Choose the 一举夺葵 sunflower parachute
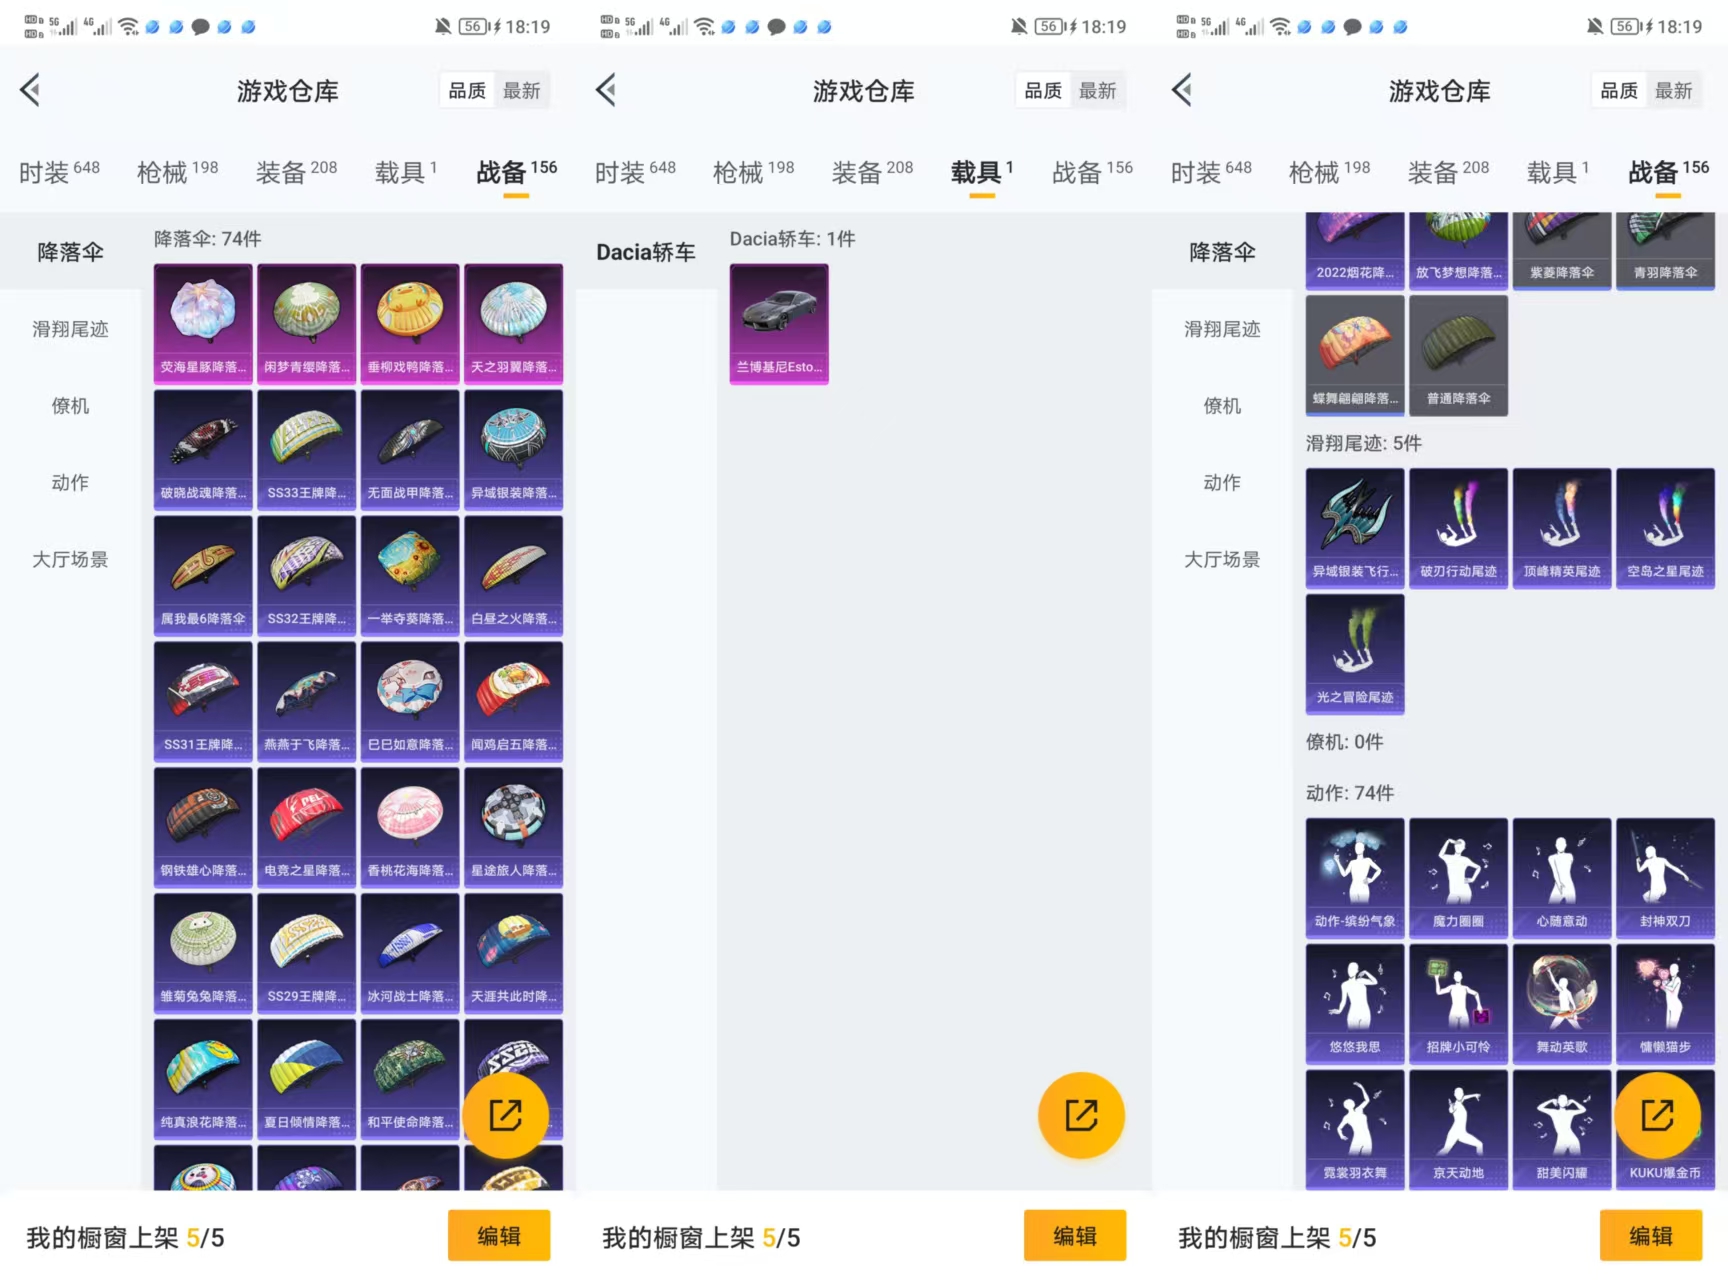 click(x=410, y=576)
